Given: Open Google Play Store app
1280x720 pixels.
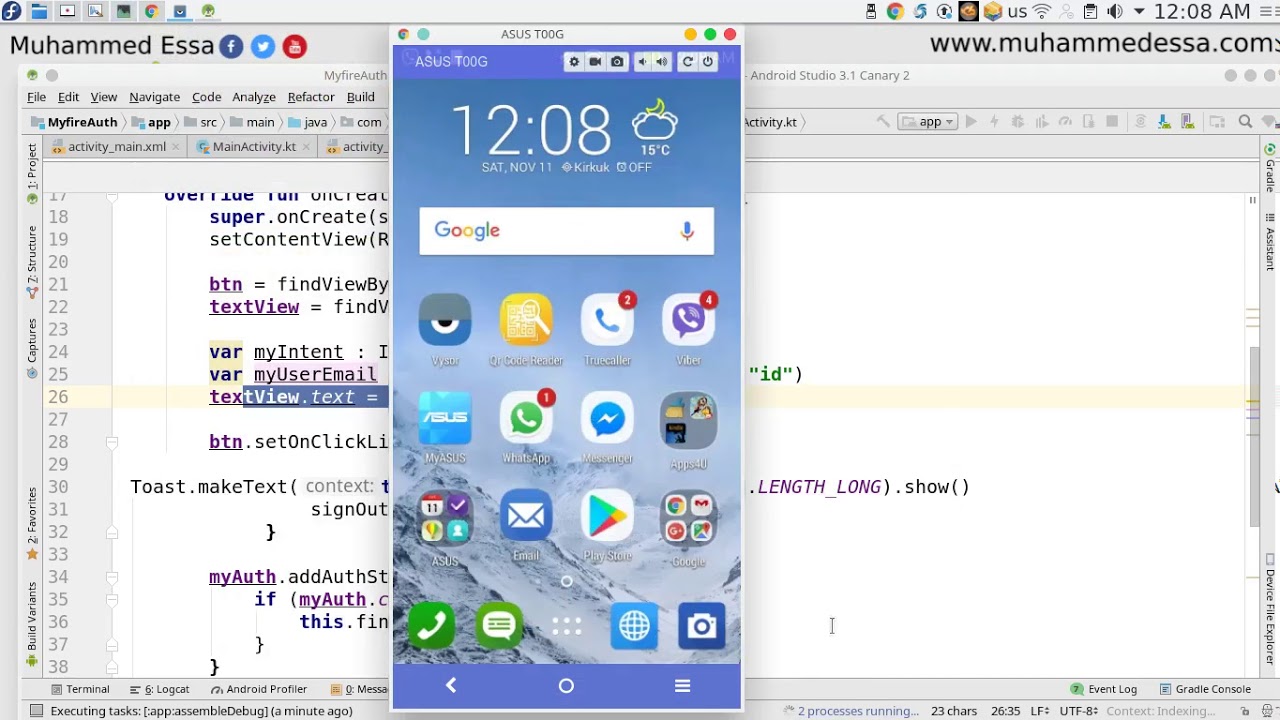Looking at the screenshot, I should pos(607,516).
